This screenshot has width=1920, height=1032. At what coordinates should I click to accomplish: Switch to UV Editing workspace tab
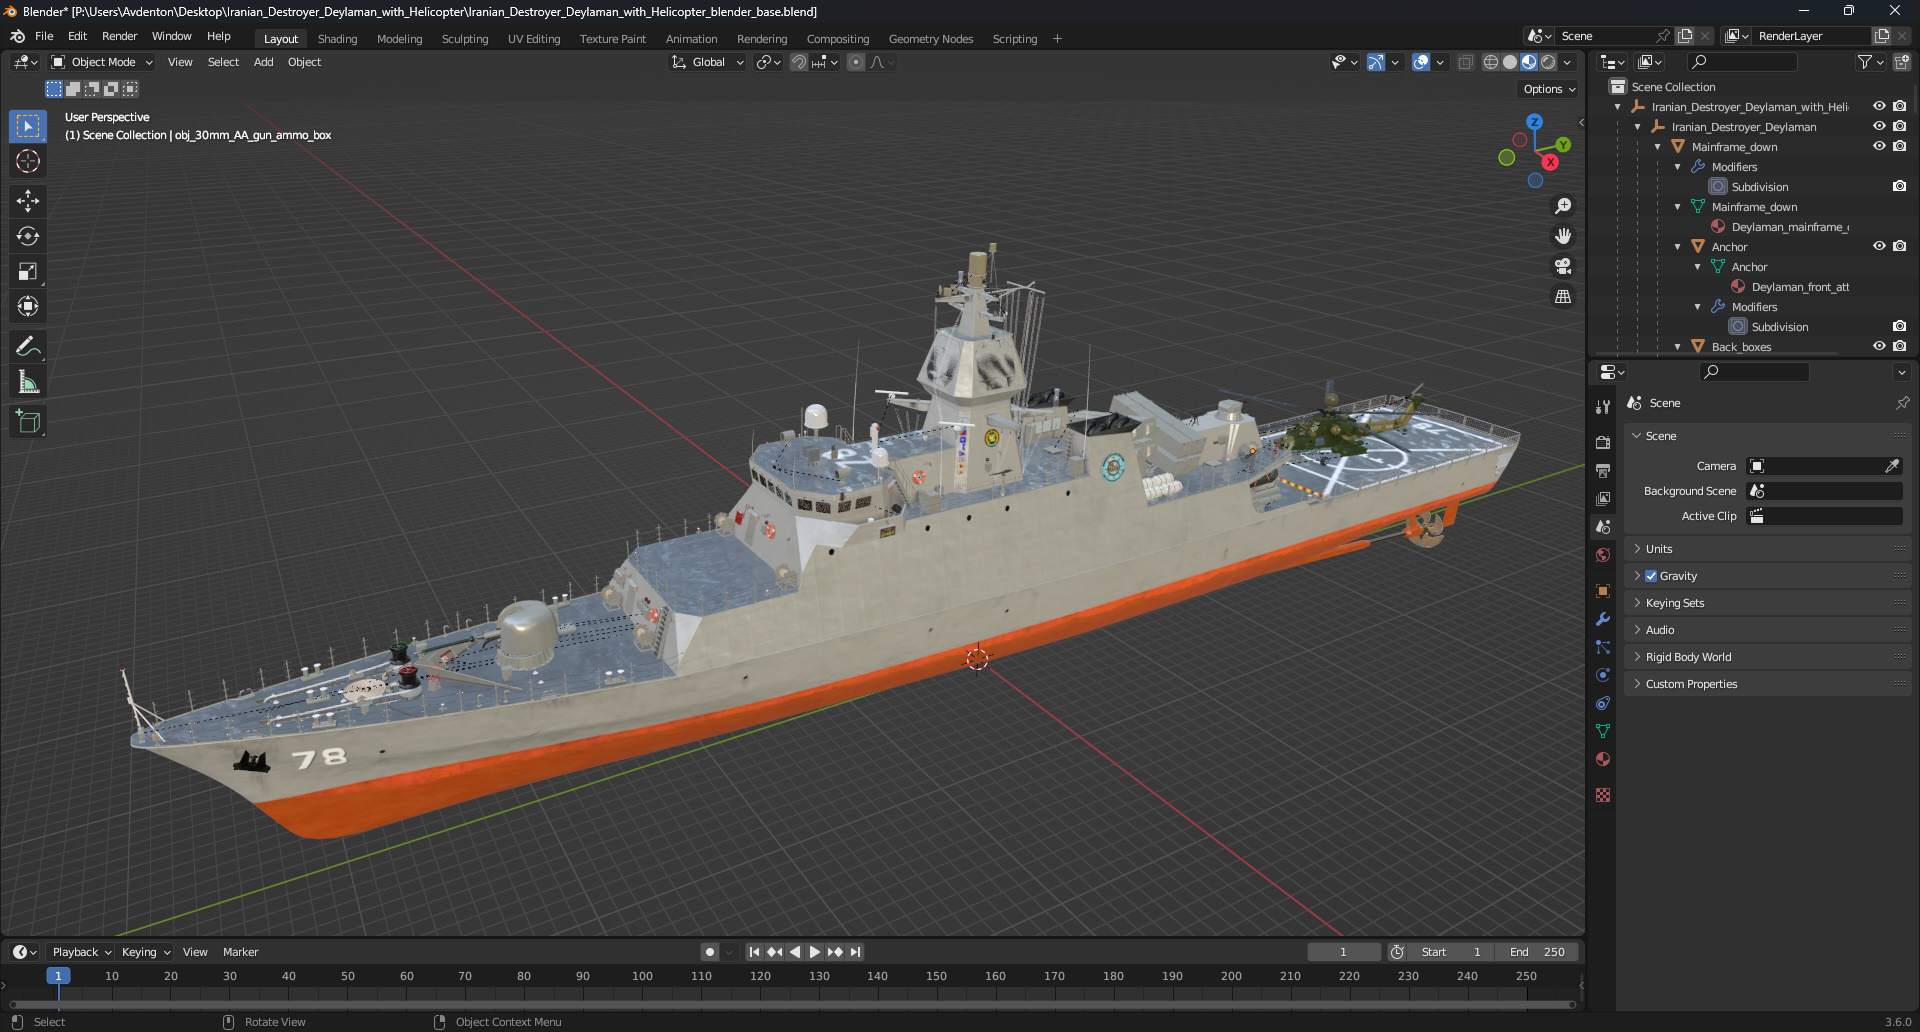click(534, 39)
